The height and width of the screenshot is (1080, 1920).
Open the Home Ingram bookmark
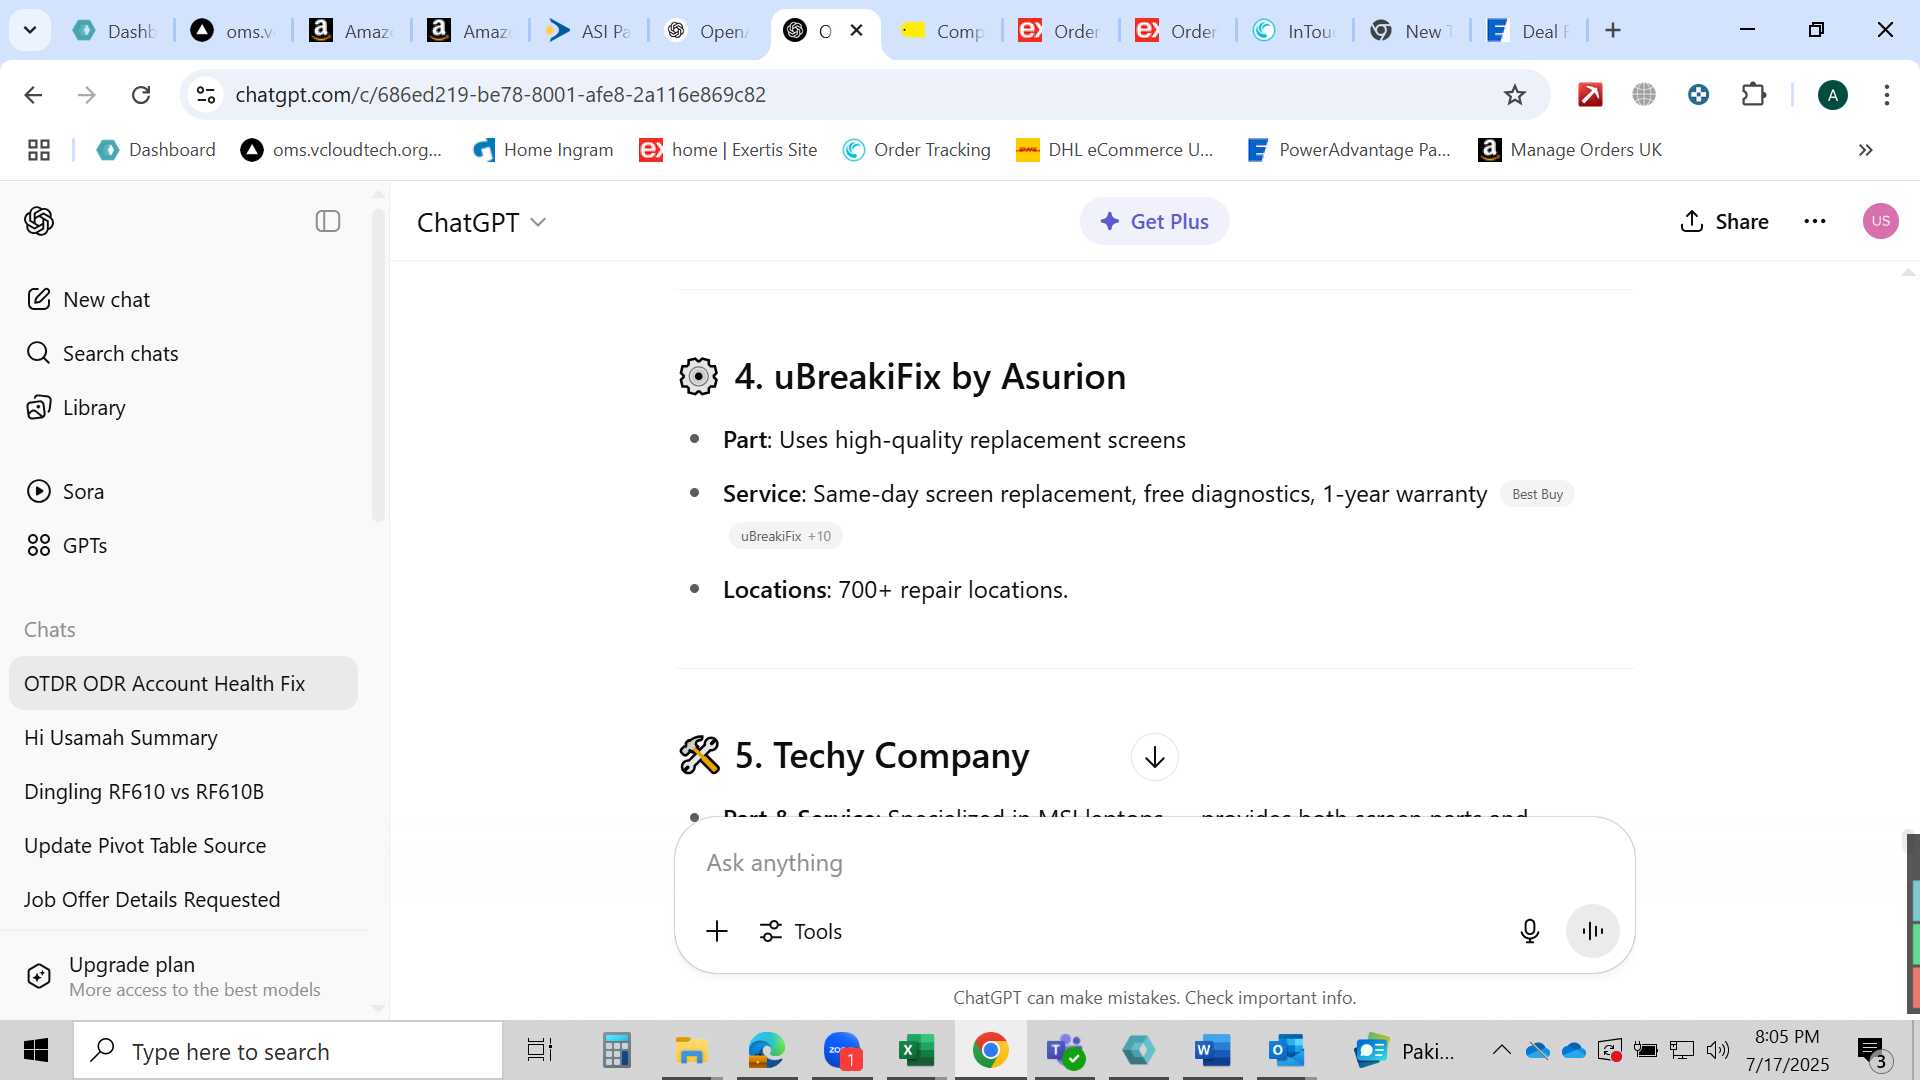click(543, 150)
